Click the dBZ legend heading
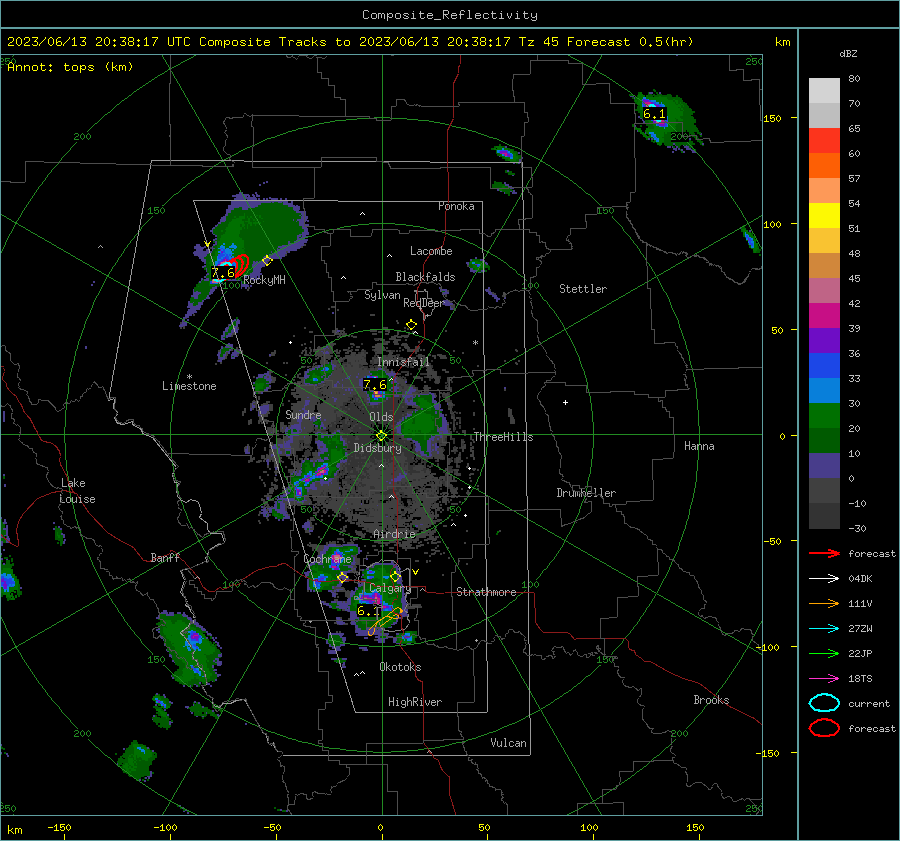 (848, 54)
